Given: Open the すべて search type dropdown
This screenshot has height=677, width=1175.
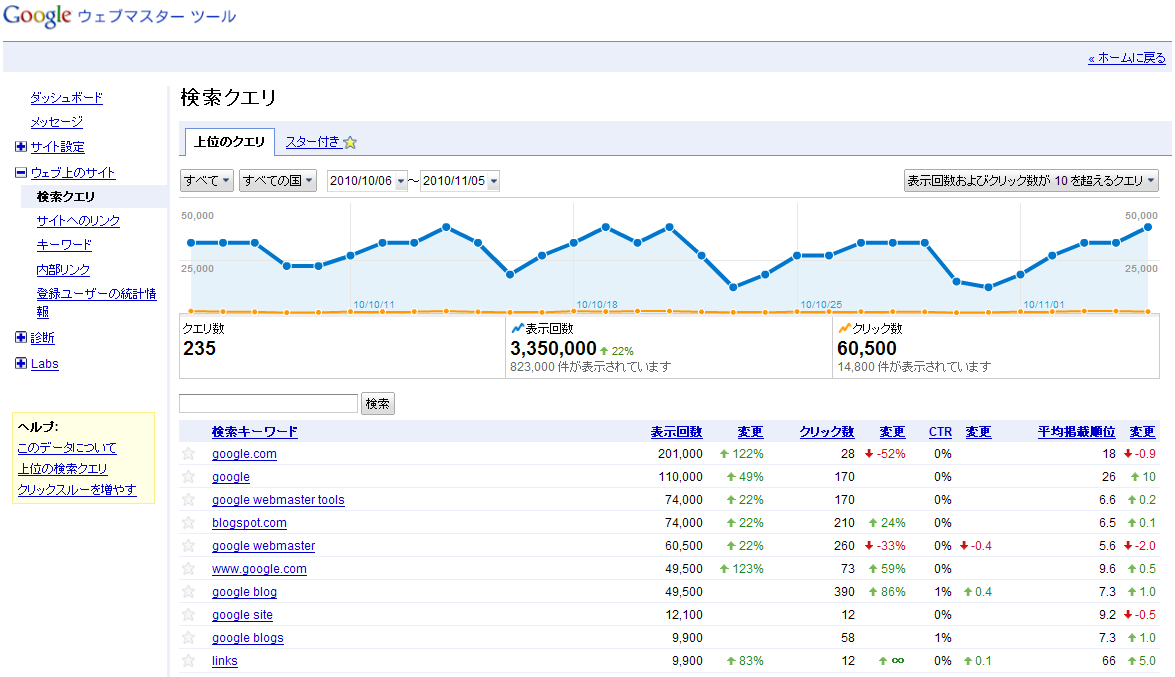Looking at the screenshot, I should pos(207,181).
